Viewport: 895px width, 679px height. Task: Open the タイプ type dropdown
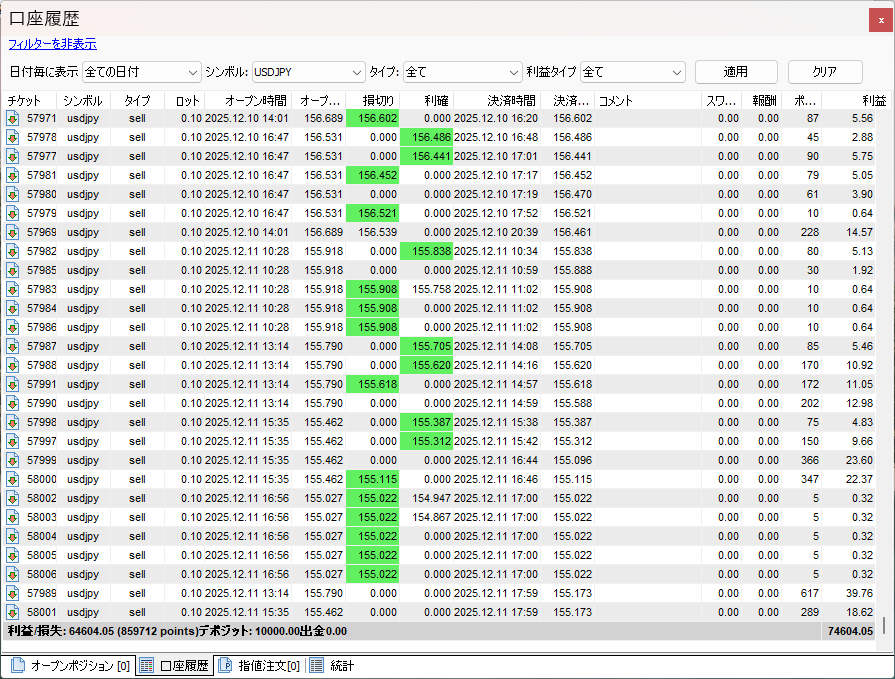point(461,72)
